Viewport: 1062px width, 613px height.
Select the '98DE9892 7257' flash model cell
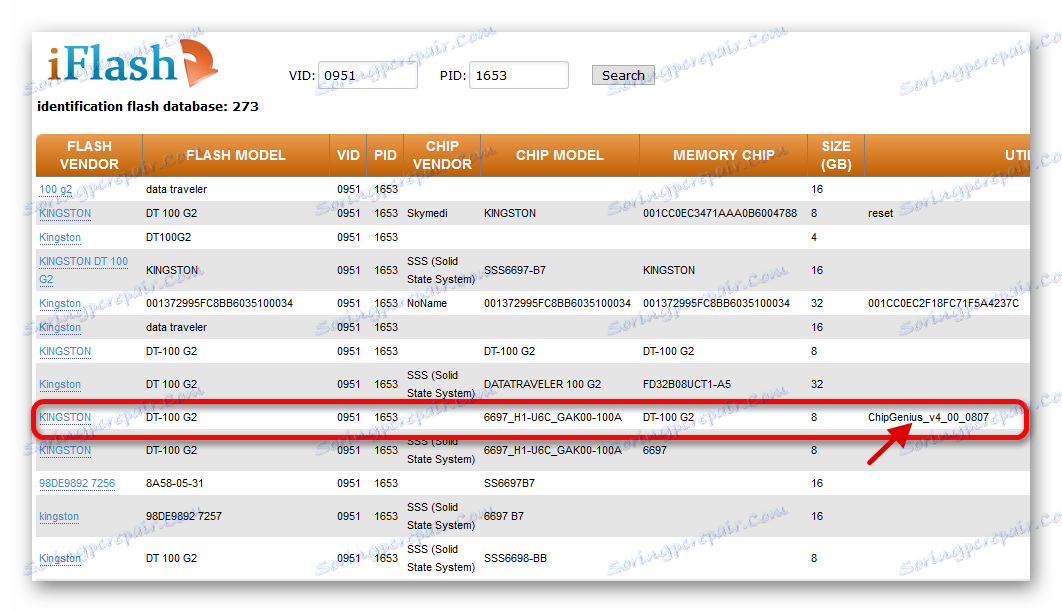184,516
